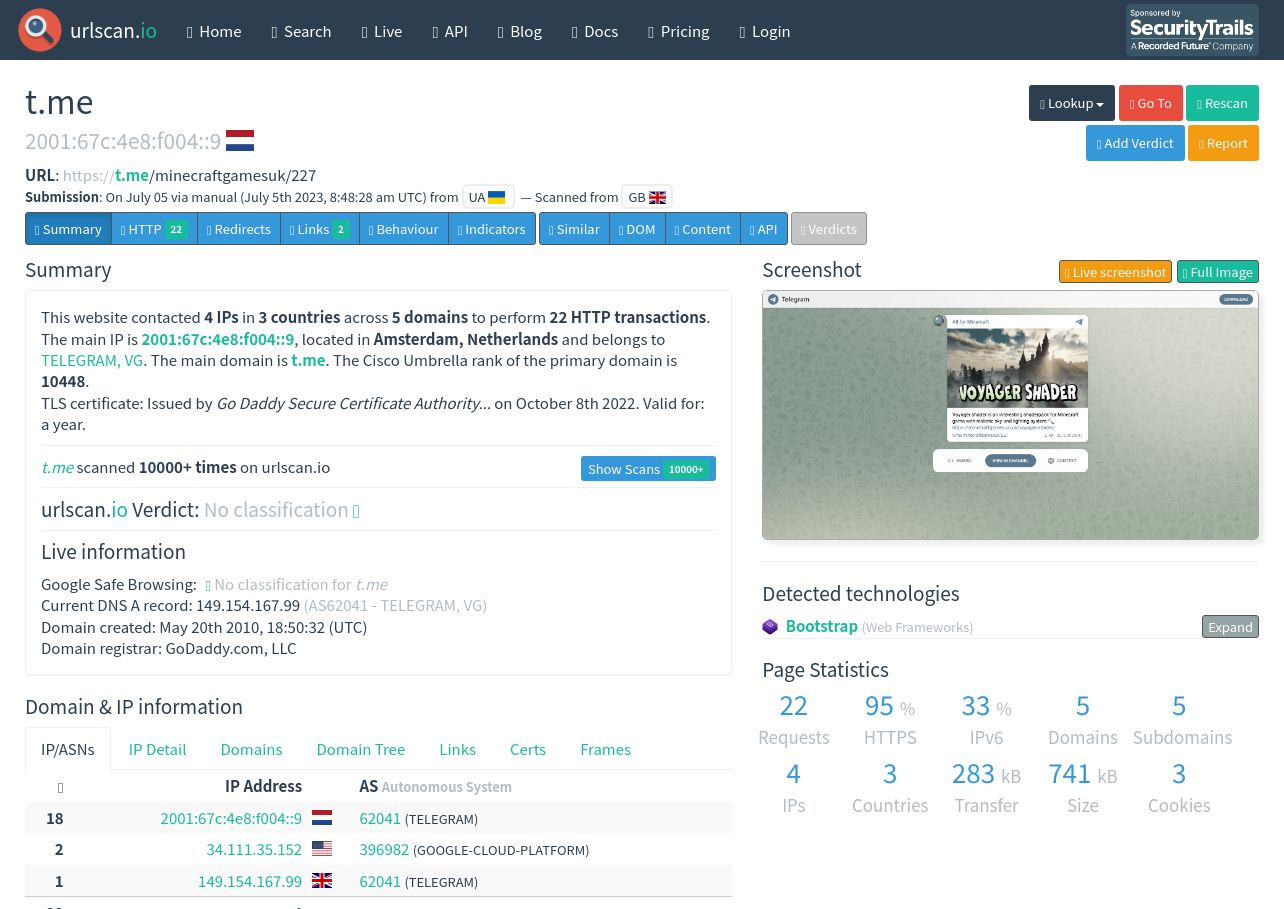The height and width of the screenshot is (909, 1284).
Task: Click the UK flag in 149.154.167.99 row
Action: click(322, 881)
